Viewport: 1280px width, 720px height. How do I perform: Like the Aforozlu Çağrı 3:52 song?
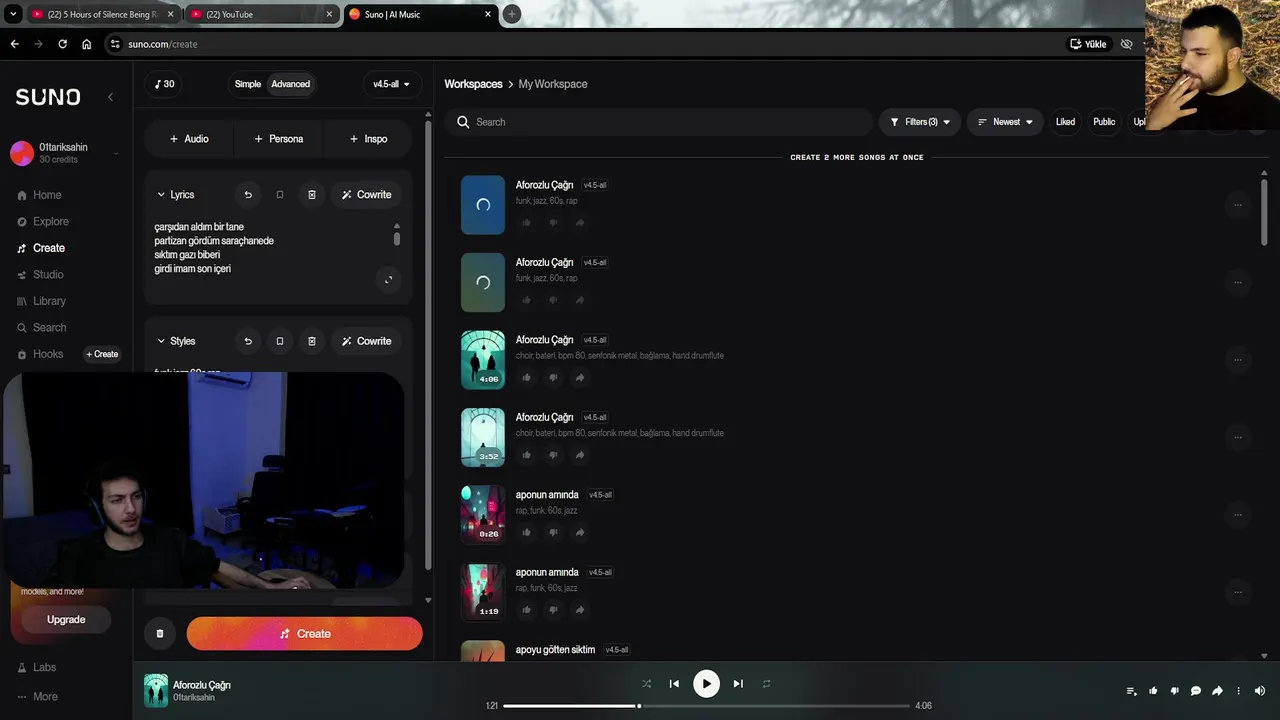tap(526, 455)
